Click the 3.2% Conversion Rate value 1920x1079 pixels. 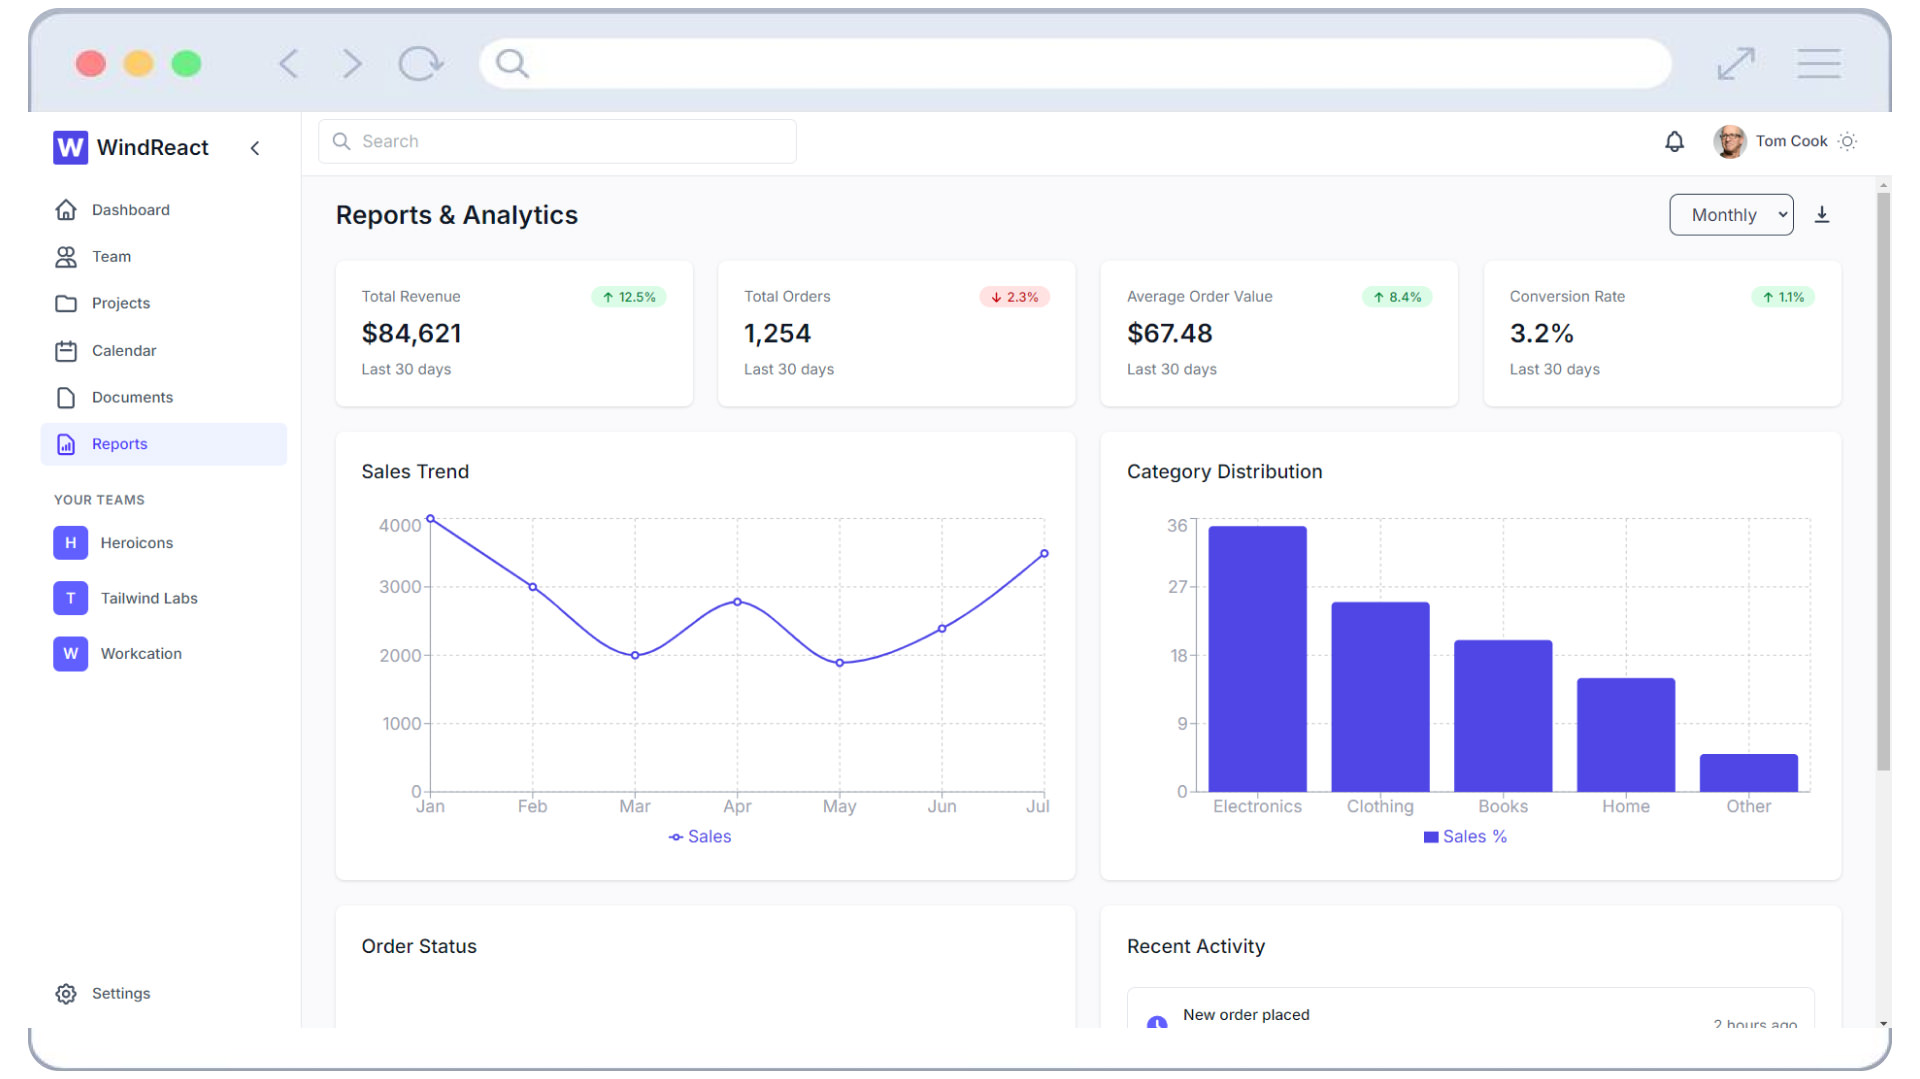coord(1541,334)
